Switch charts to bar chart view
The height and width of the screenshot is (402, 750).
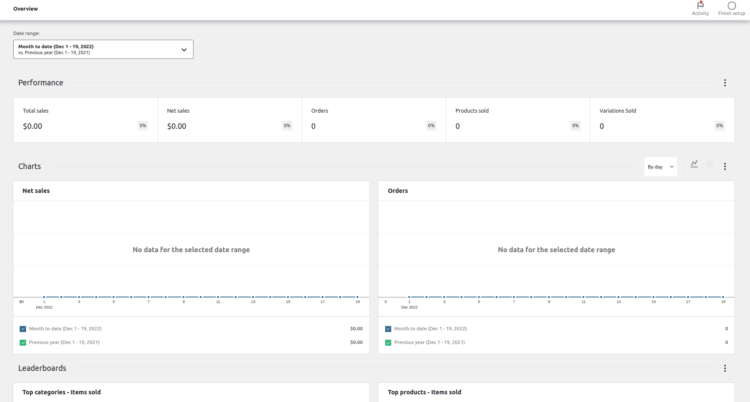click(x=710, y=164)
